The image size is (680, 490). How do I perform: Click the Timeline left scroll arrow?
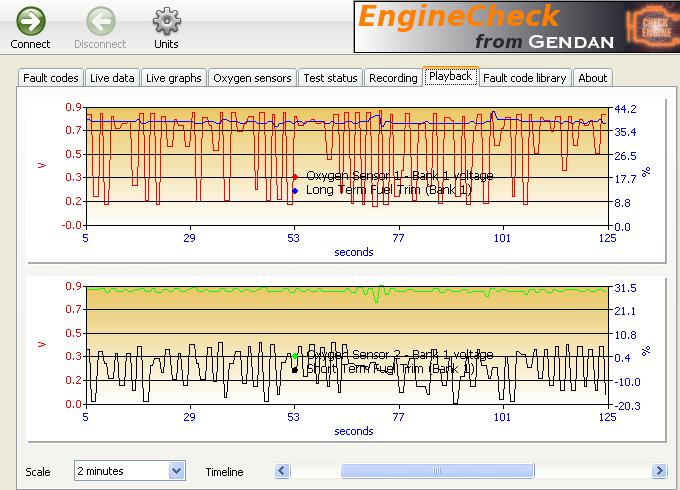(x=284, y=470)
